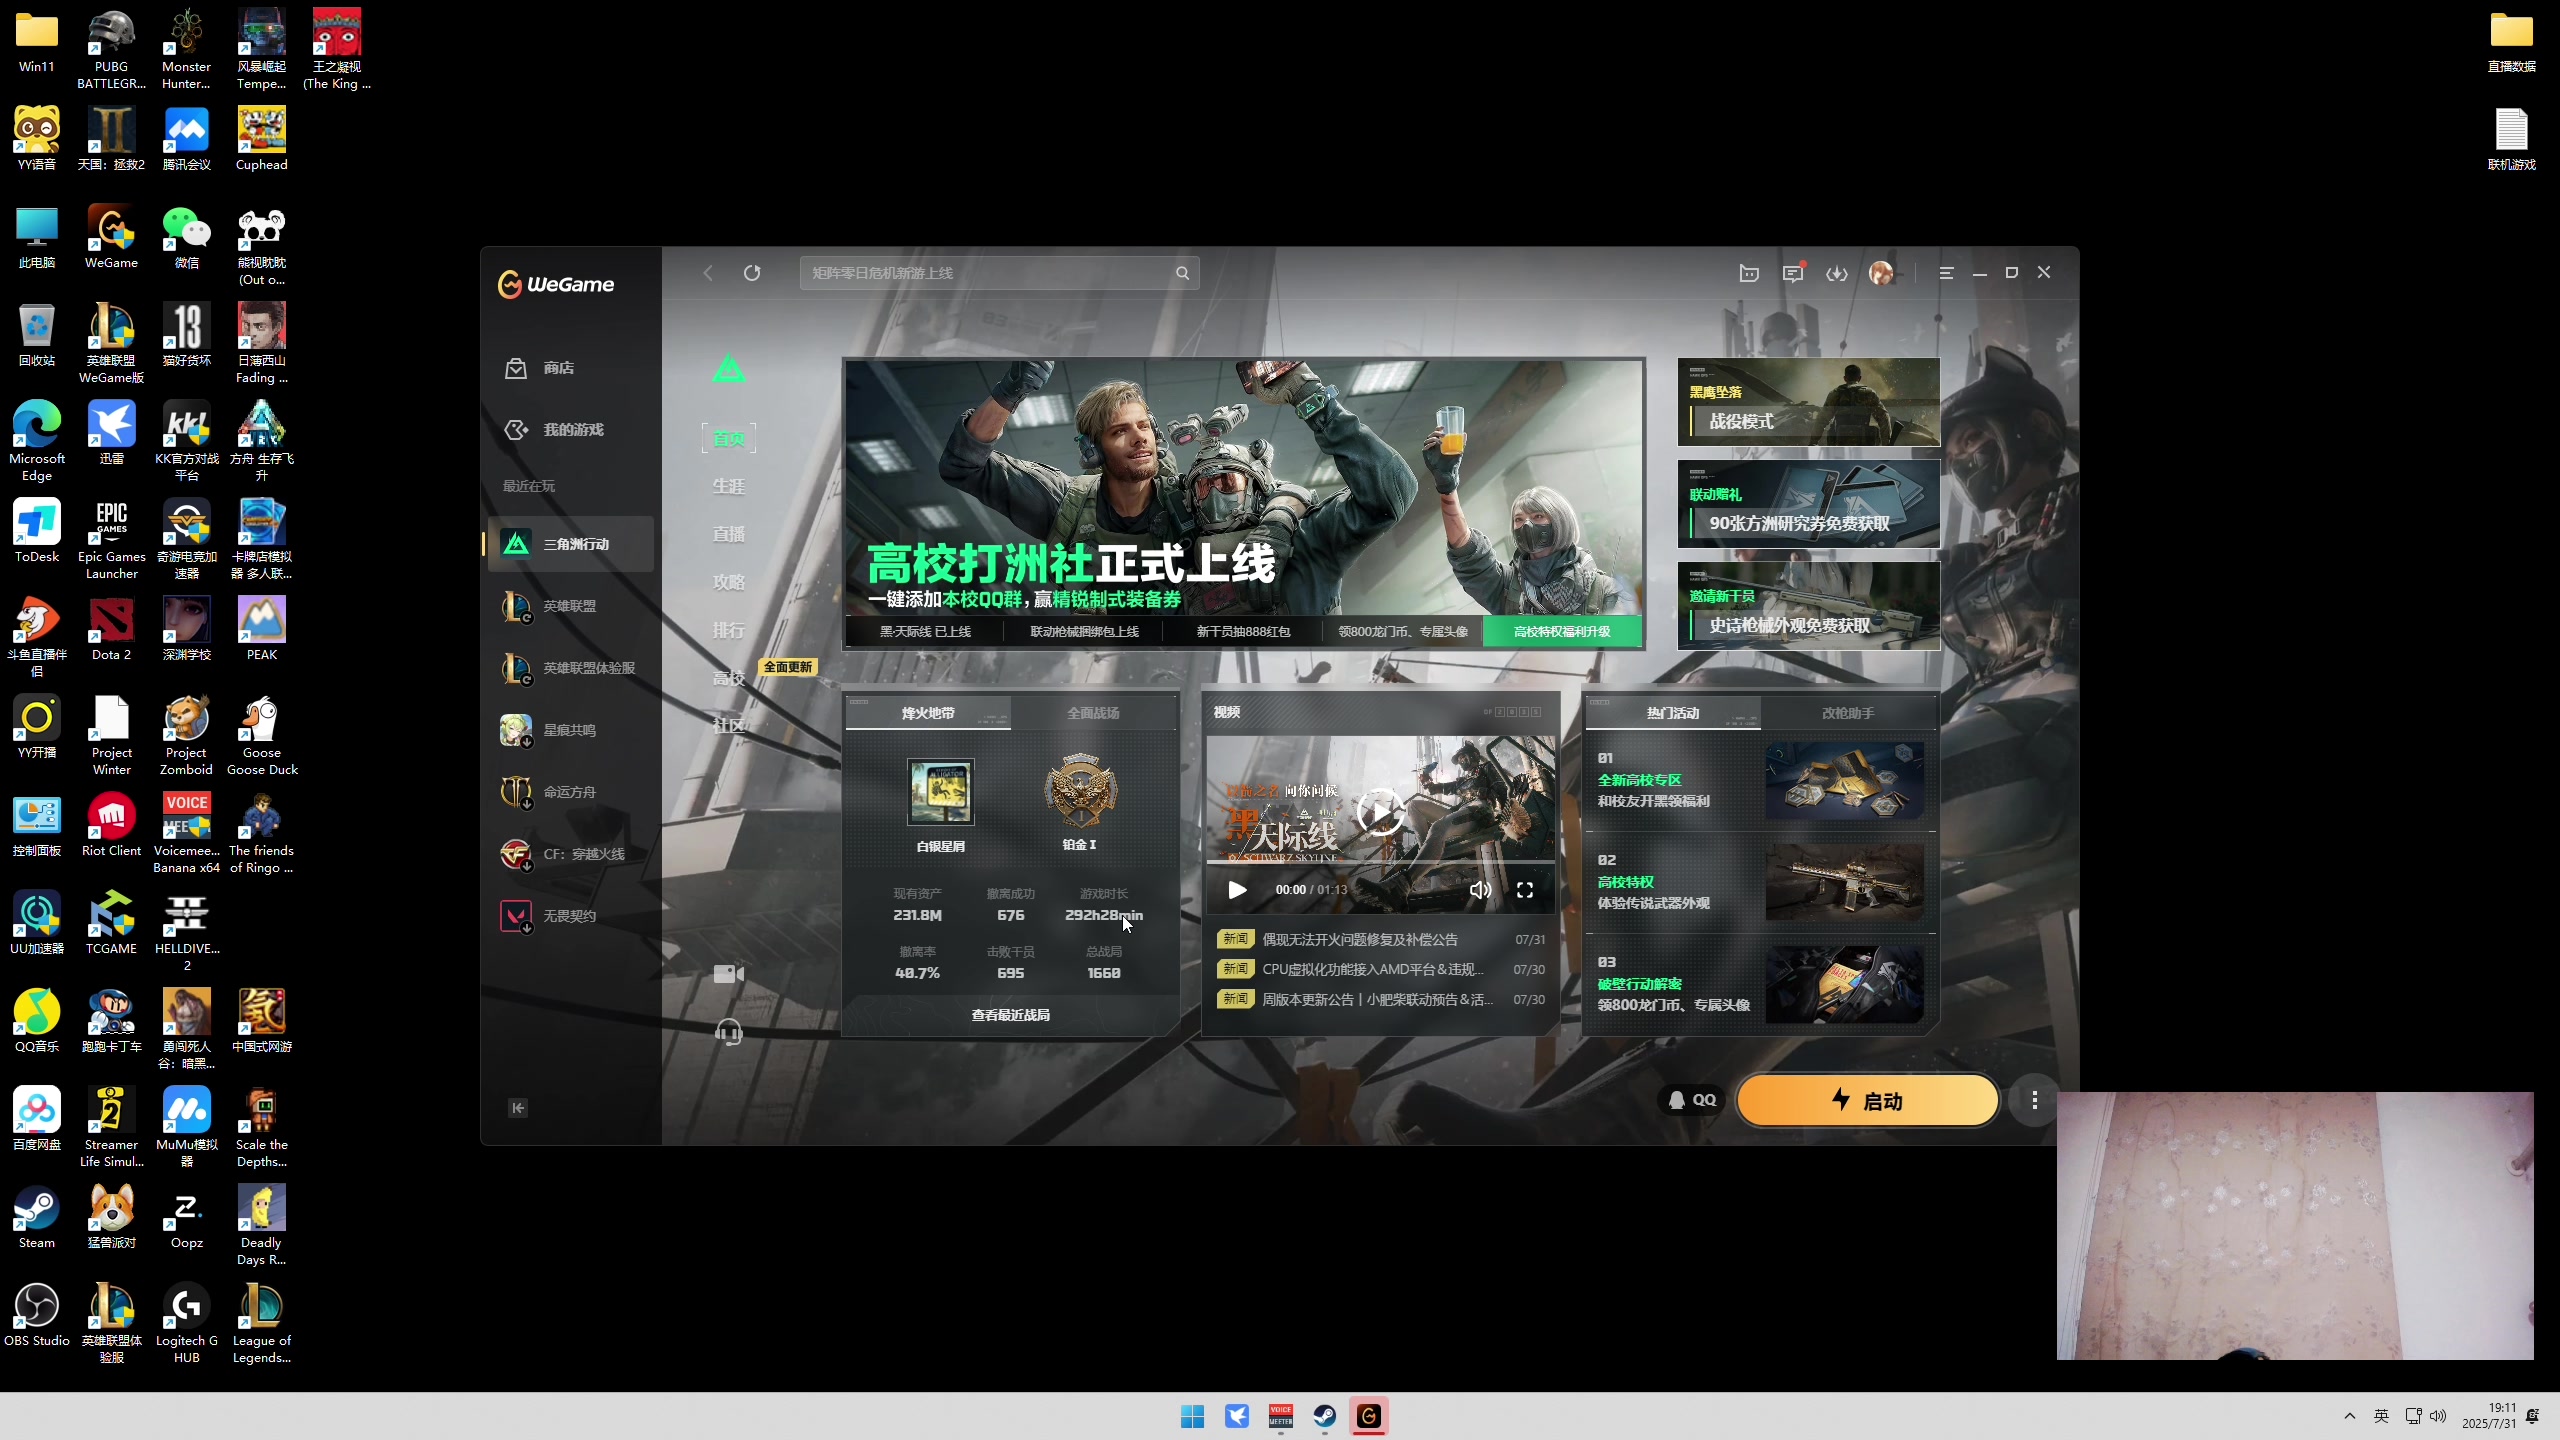Enter fullscreen for the video player
The height and width of the screenshot is (1440, 2560).
click(x=1524, y=890)
